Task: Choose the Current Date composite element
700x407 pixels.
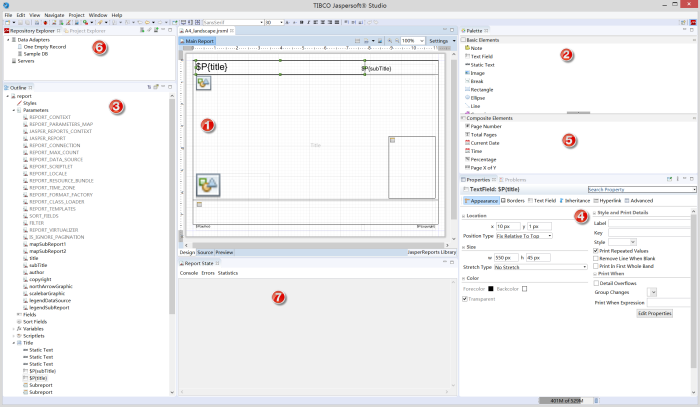Action: pyautogui.click(x=486, y=142)
